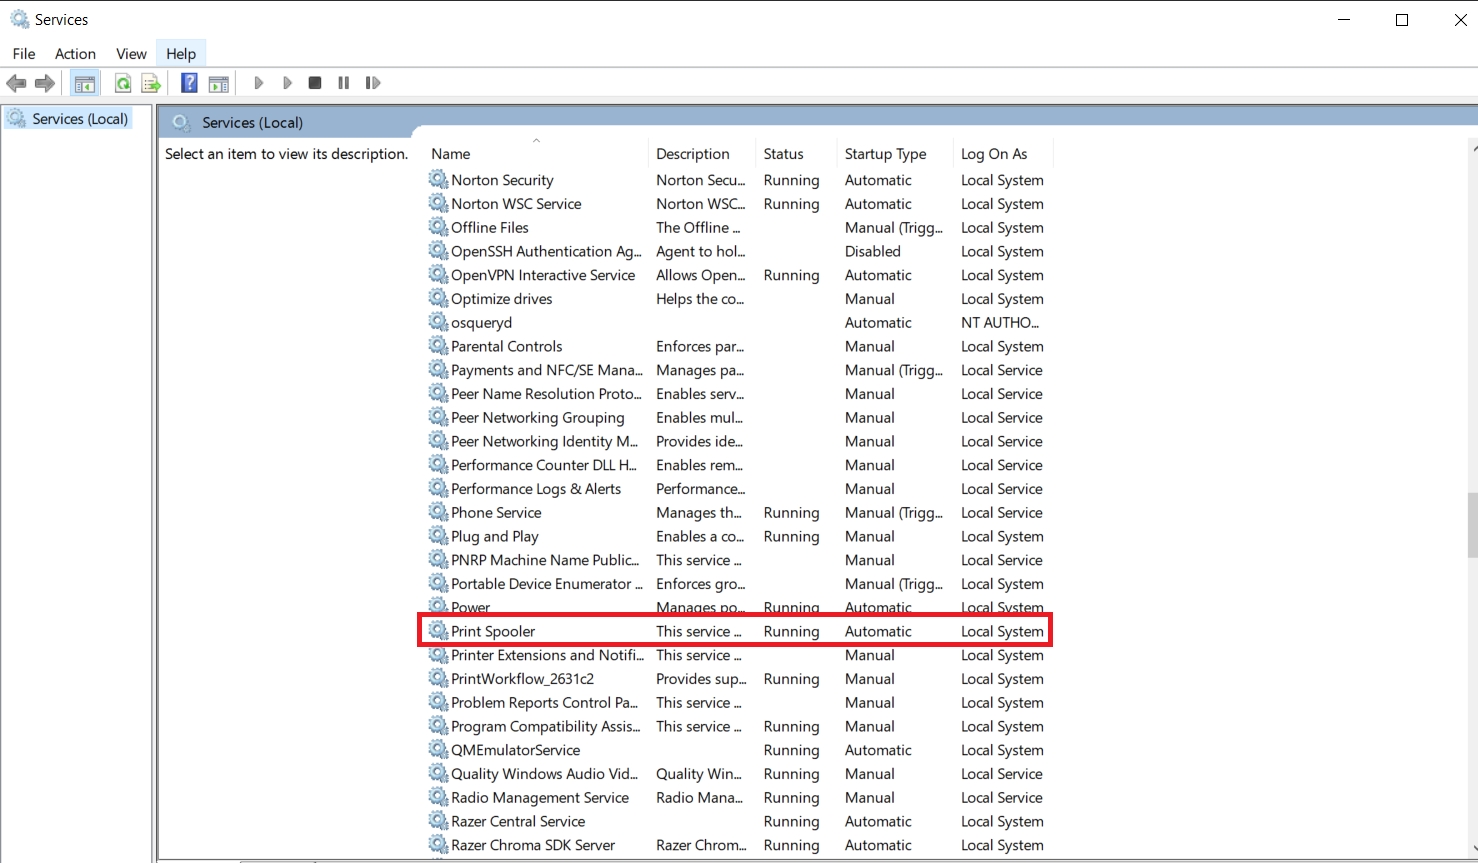This screenshot has height=863, width=1478.
Task: Sort the list by Startup Type header
Action: pos(885,154)
